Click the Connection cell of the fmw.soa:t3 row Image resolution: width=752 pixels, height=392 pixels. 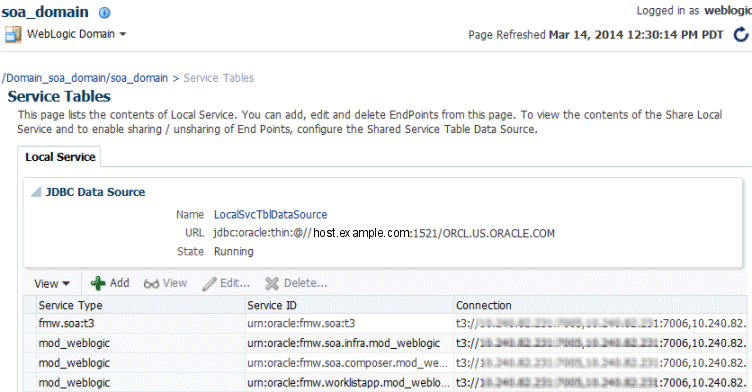pos(600,323)
